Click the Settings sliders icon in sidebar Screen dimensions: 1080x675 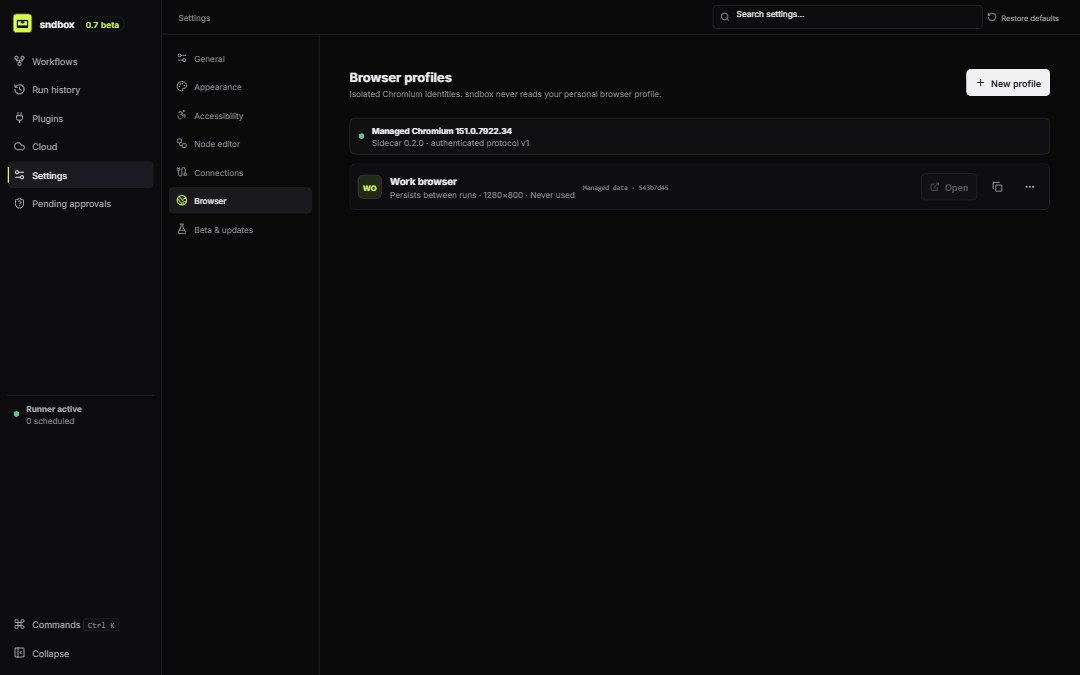click(x=19, y=175)
